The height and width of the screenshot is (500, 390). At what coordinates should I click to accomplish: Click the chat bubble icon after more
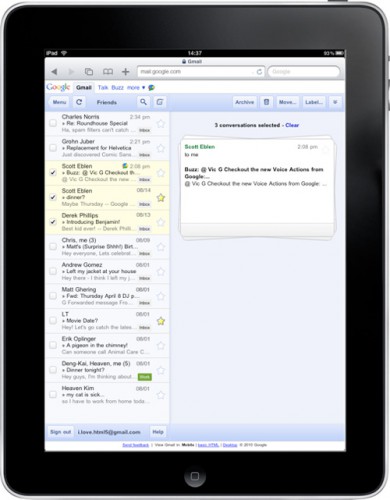151,88
